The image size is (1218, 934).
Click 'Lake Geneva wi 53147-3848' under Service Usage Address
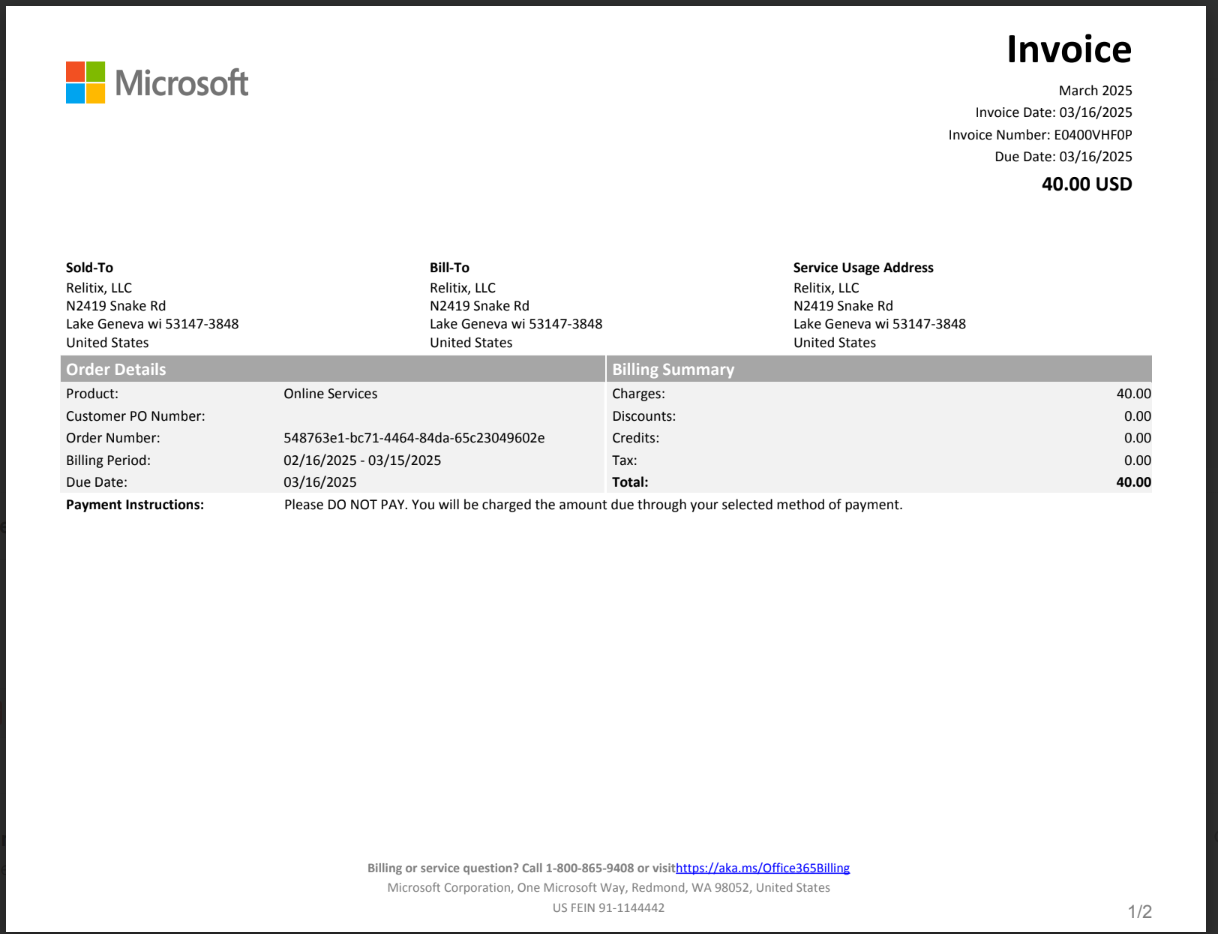click(880, 324)
